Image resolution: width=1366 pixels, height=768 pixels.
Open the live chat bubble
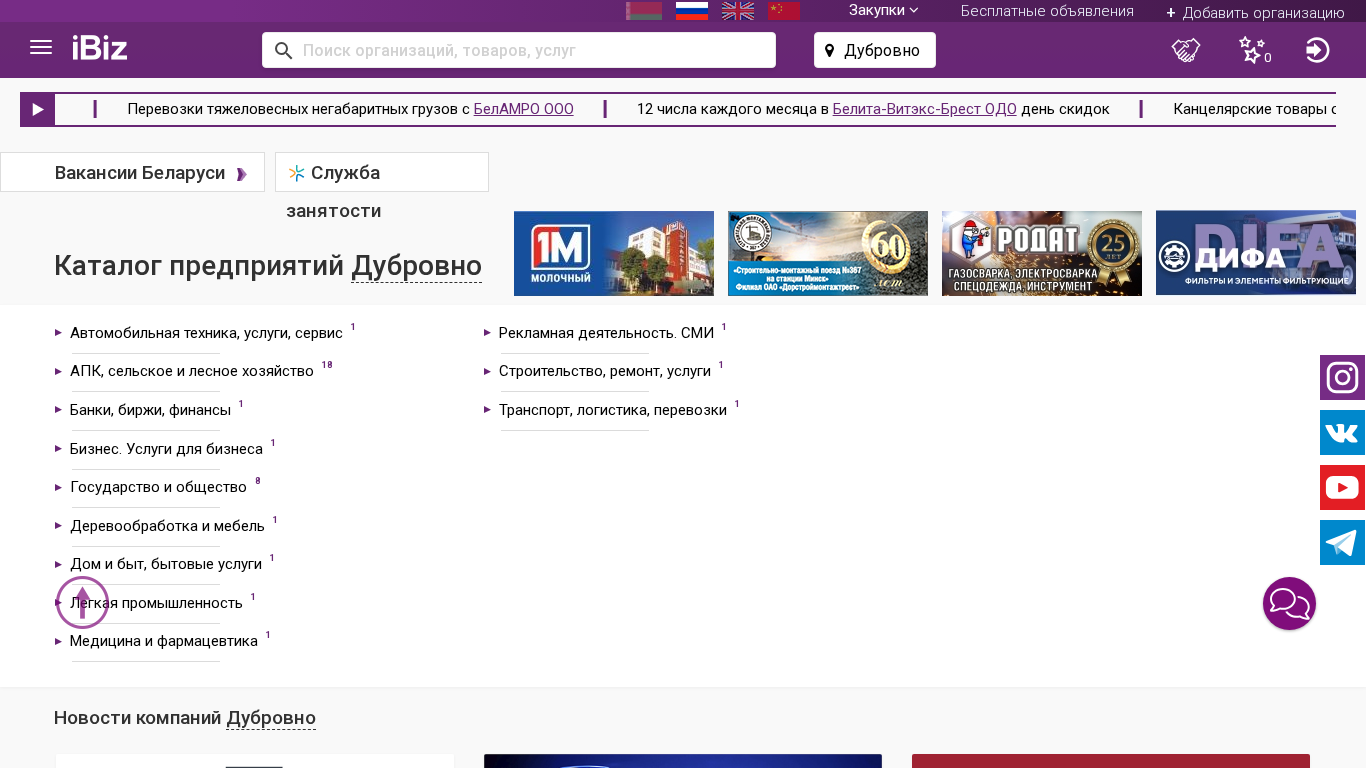tap(1289, 604)
